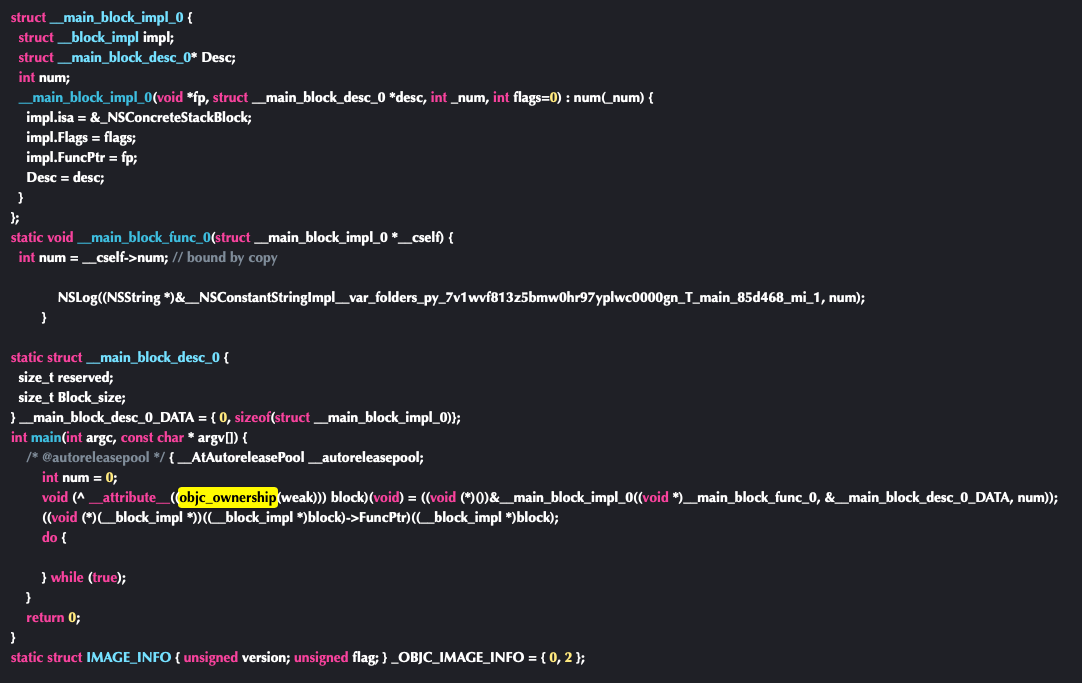Screen dimensions: 1082x683
Task: Click the "*fp" constructor parameter
Action: coord(197,97)
